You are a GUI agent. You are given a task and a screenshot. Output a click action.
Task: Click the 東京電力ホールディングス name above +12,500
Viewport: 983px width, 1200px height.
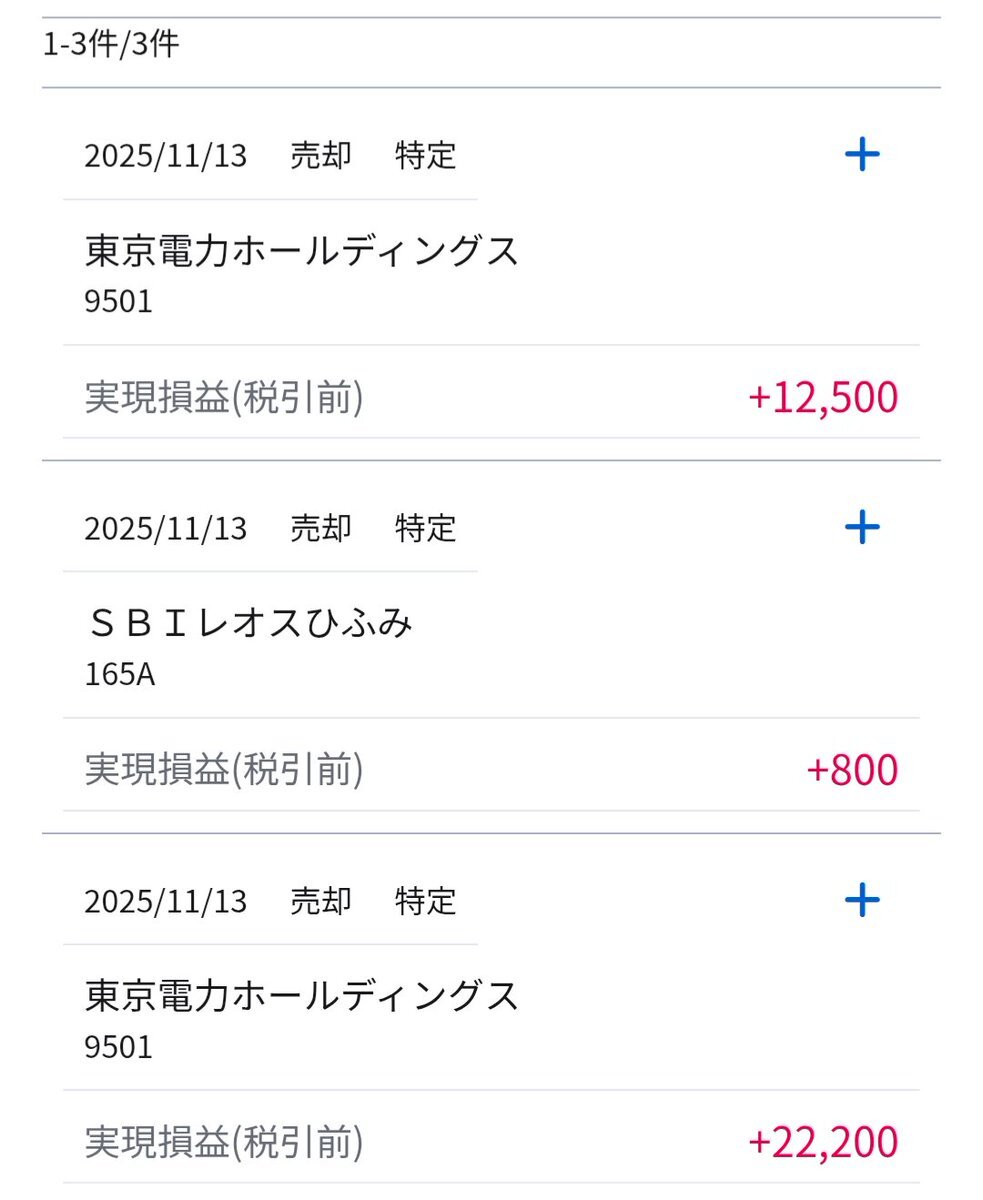[302, 251]
